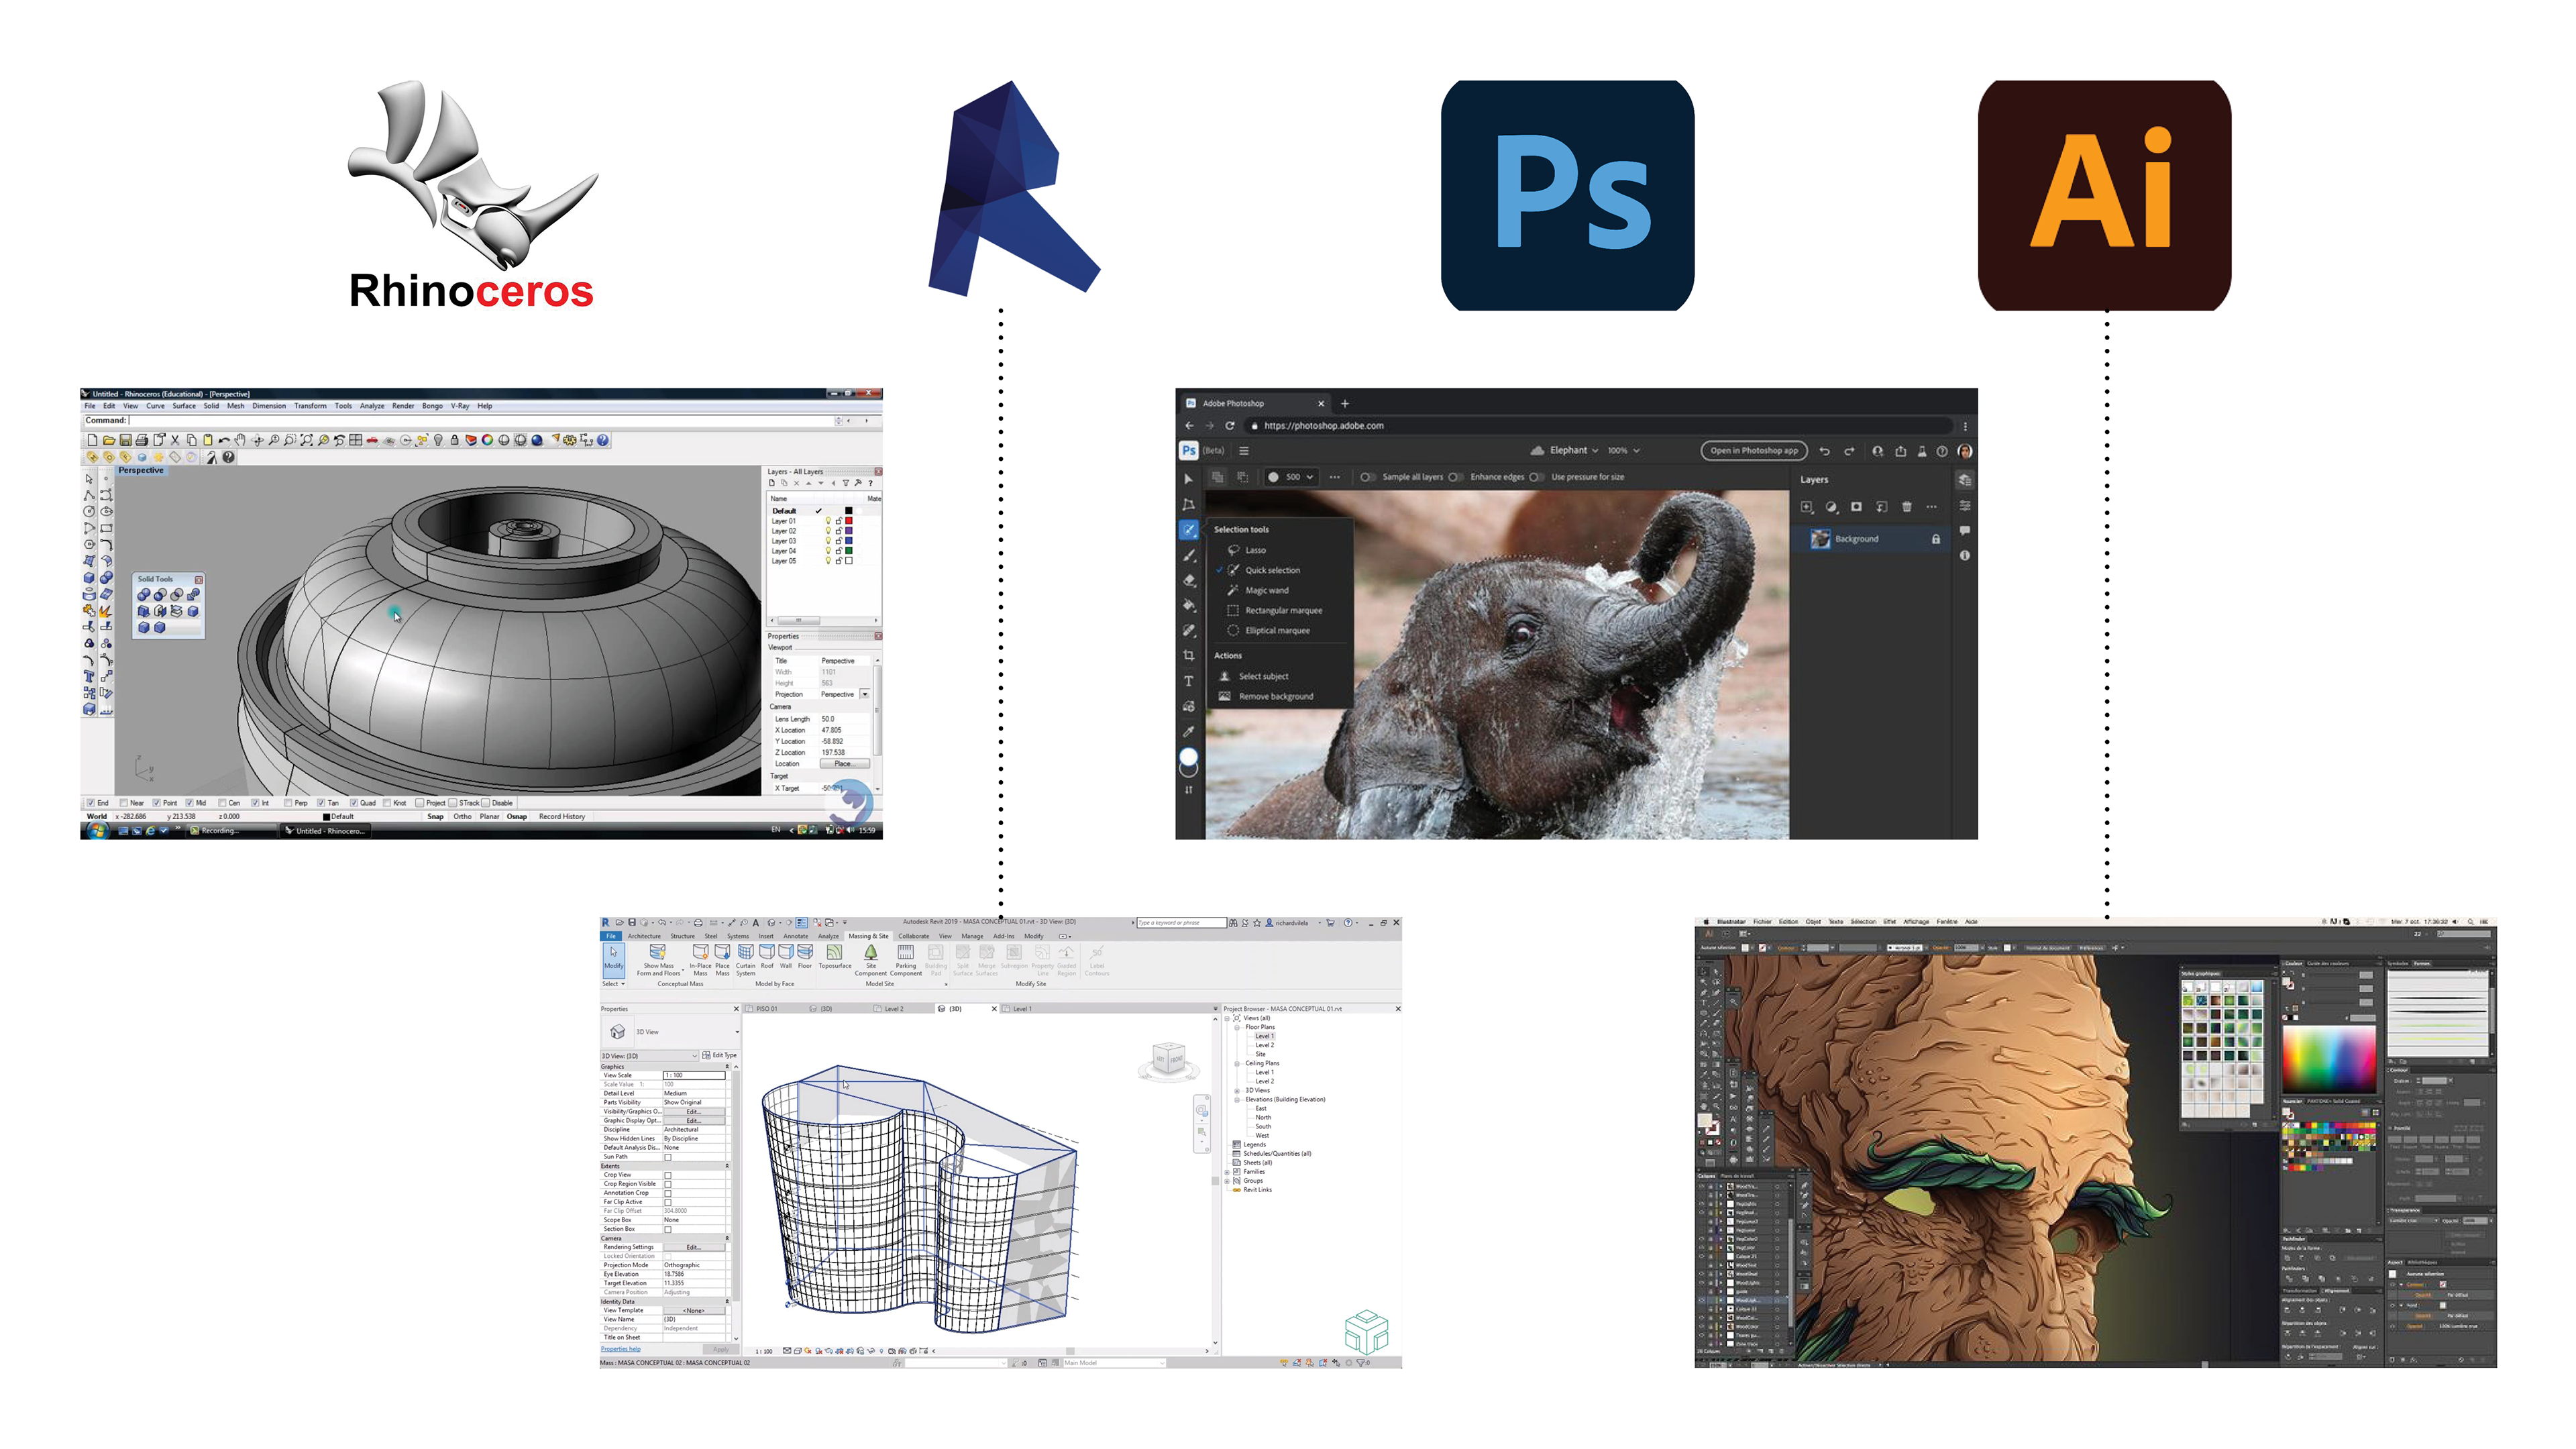Toggle Enhance edges switch in Photoshop
The image size is (2576, 1449).
(x=1455, y=477)
